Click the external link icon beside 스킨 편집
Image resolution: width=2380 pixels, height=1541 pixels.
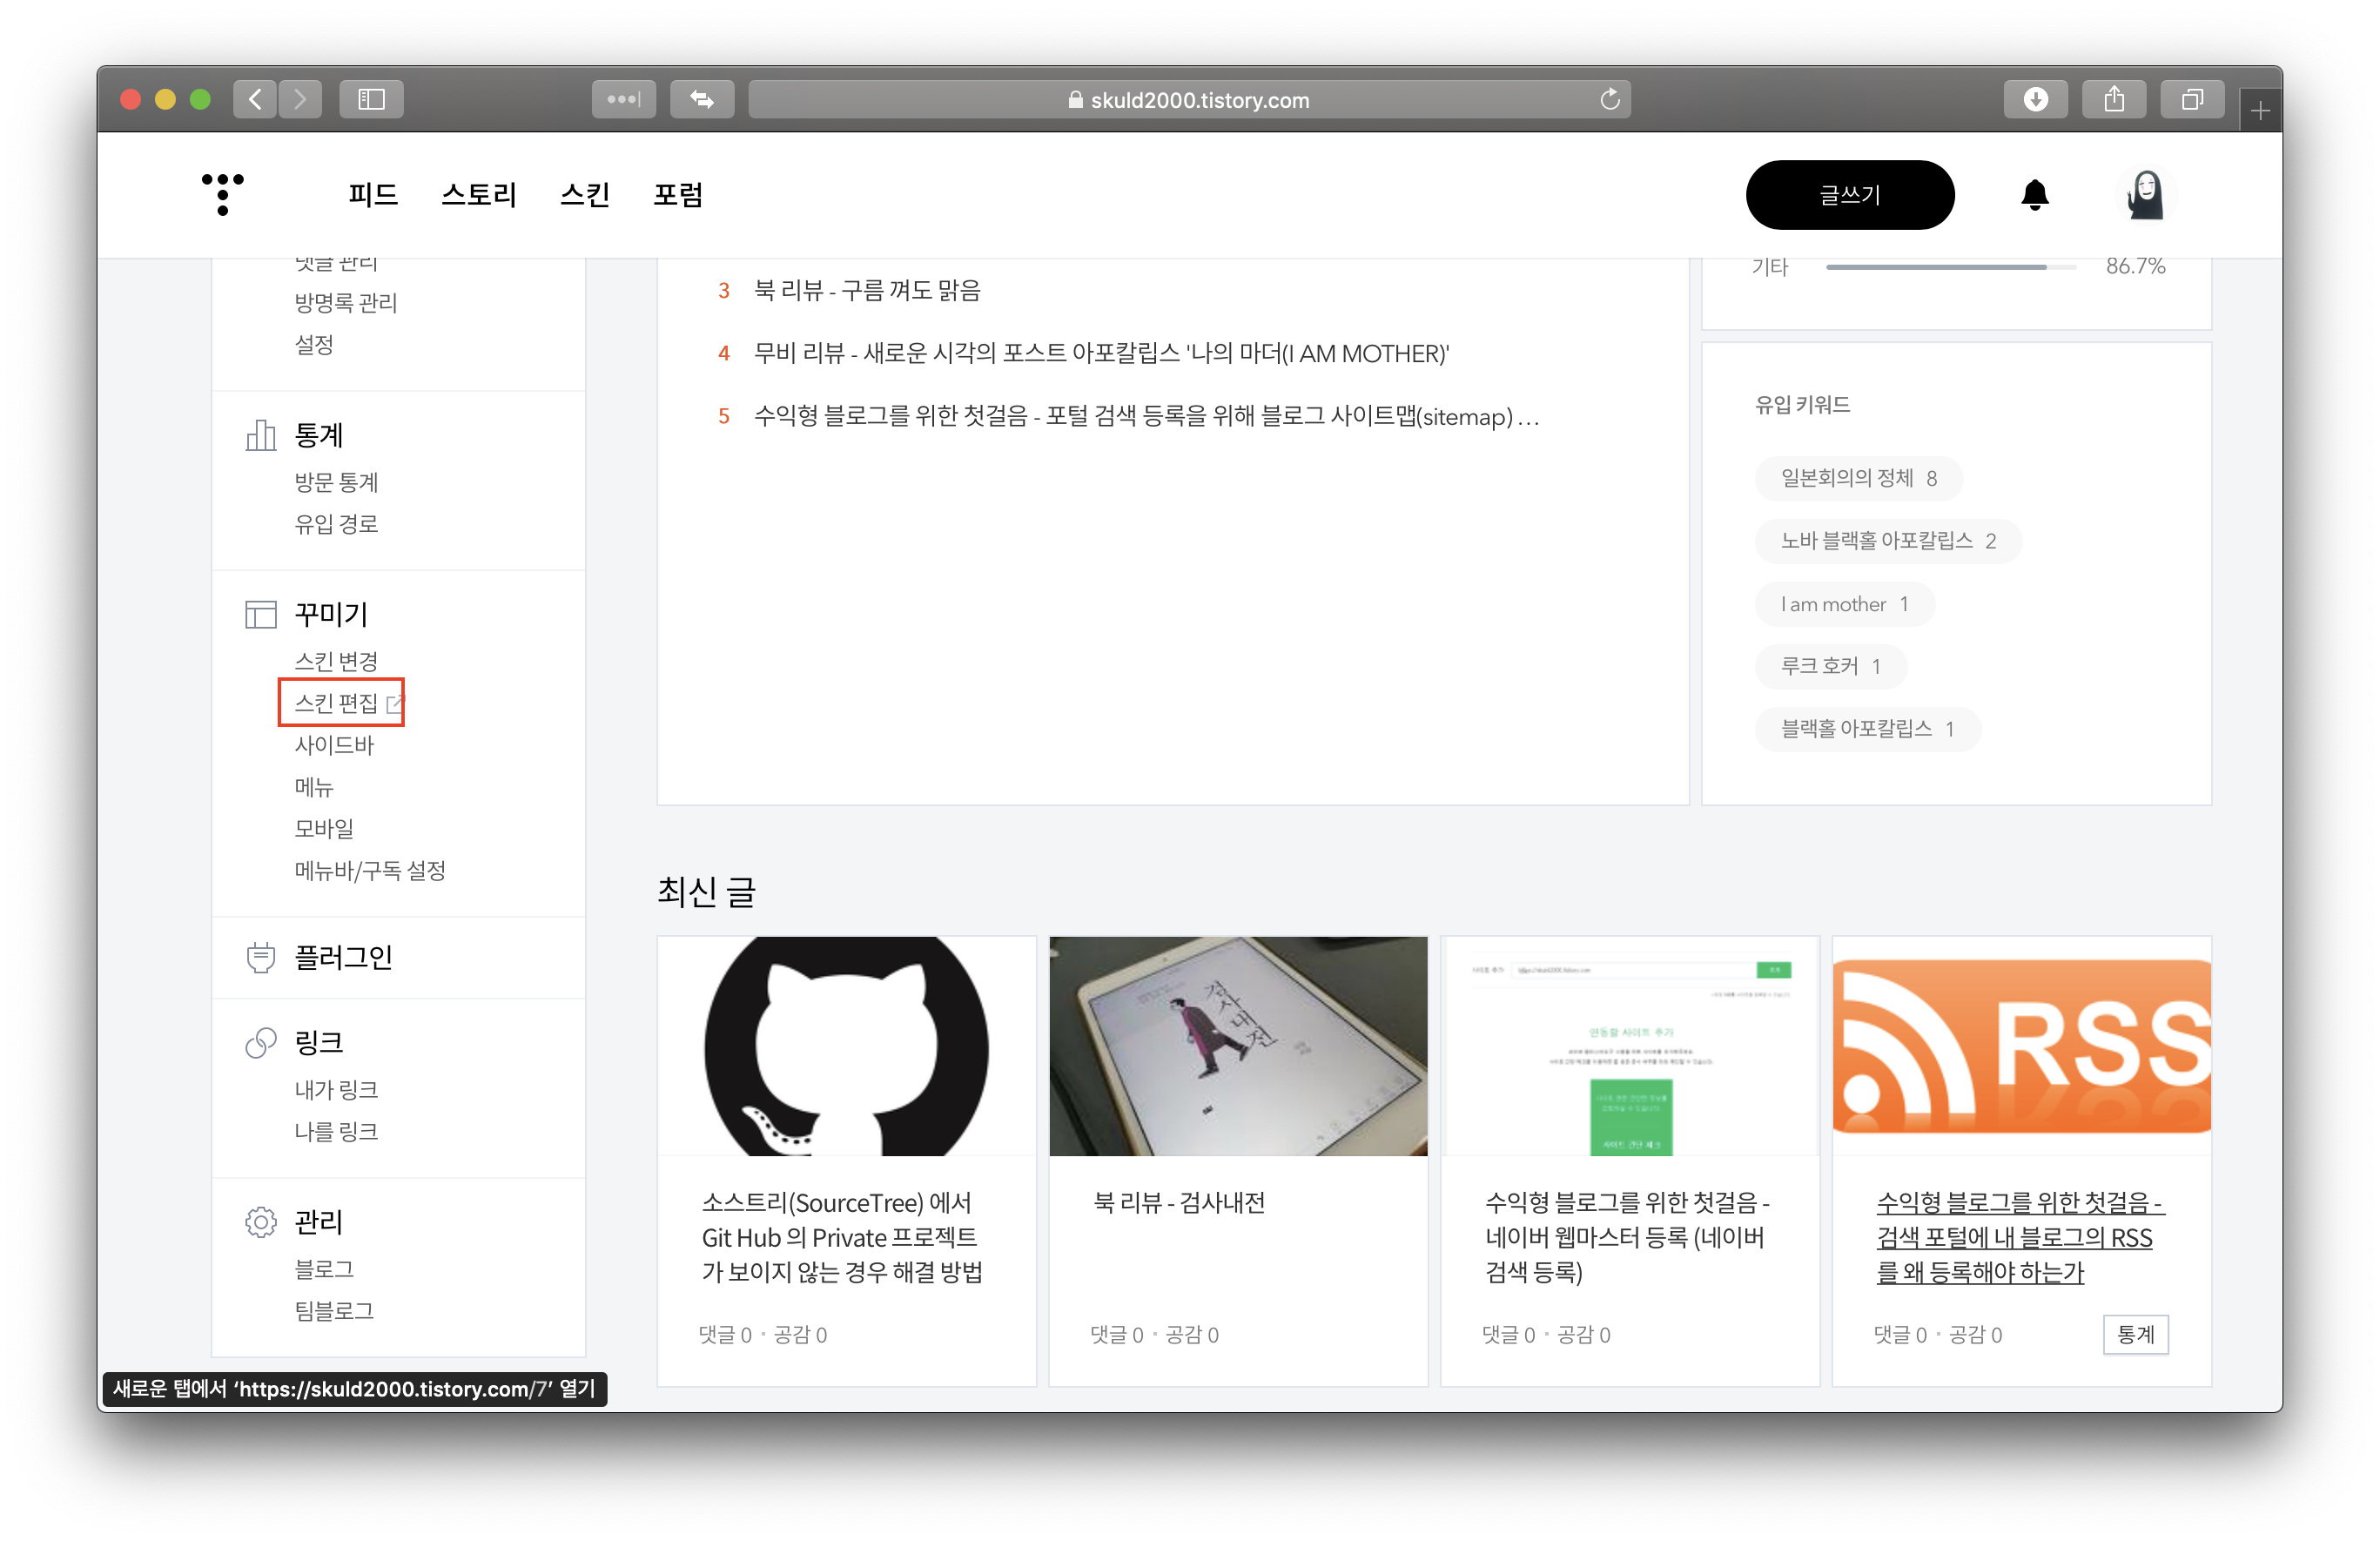(x=394, y=704)
